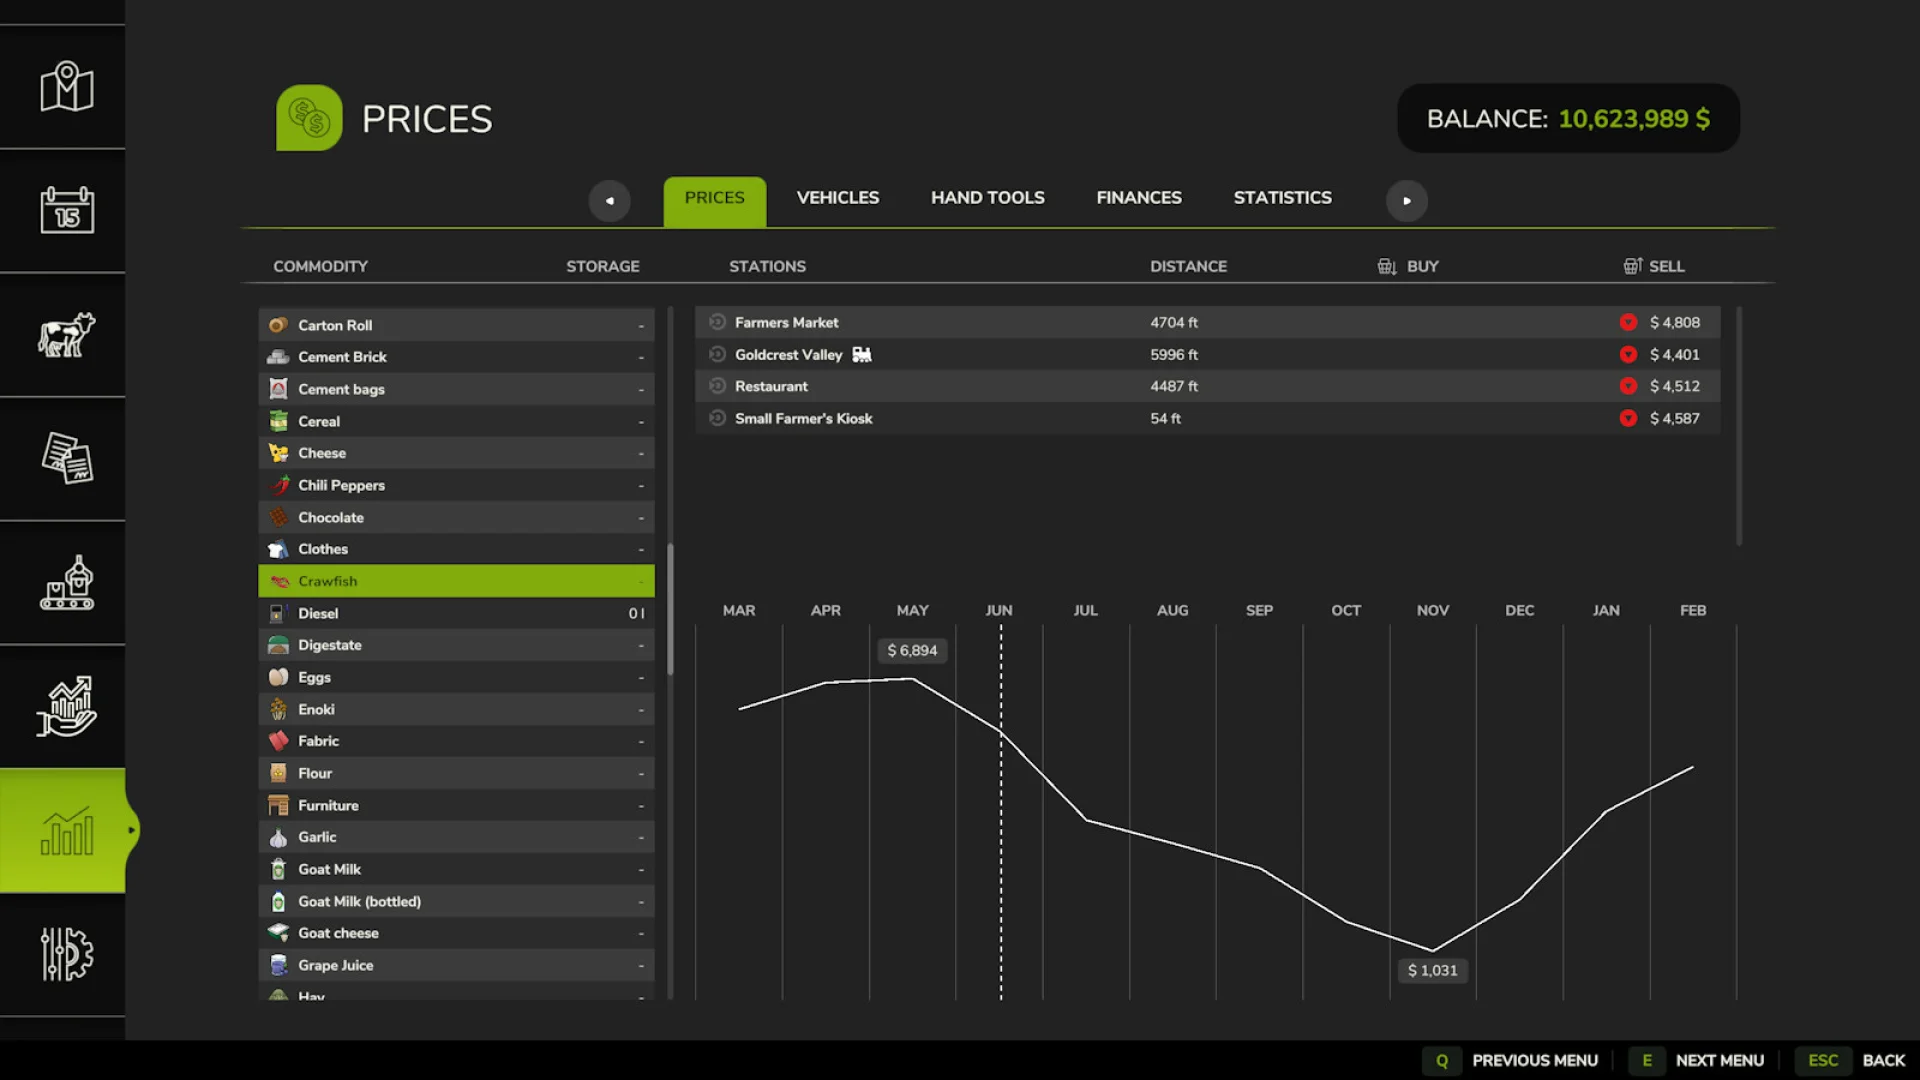This screenshot has width=1920, height=1080.
Task: Open the game settings sliders icon
Action: pyautogui.click(x=63, y=955)
